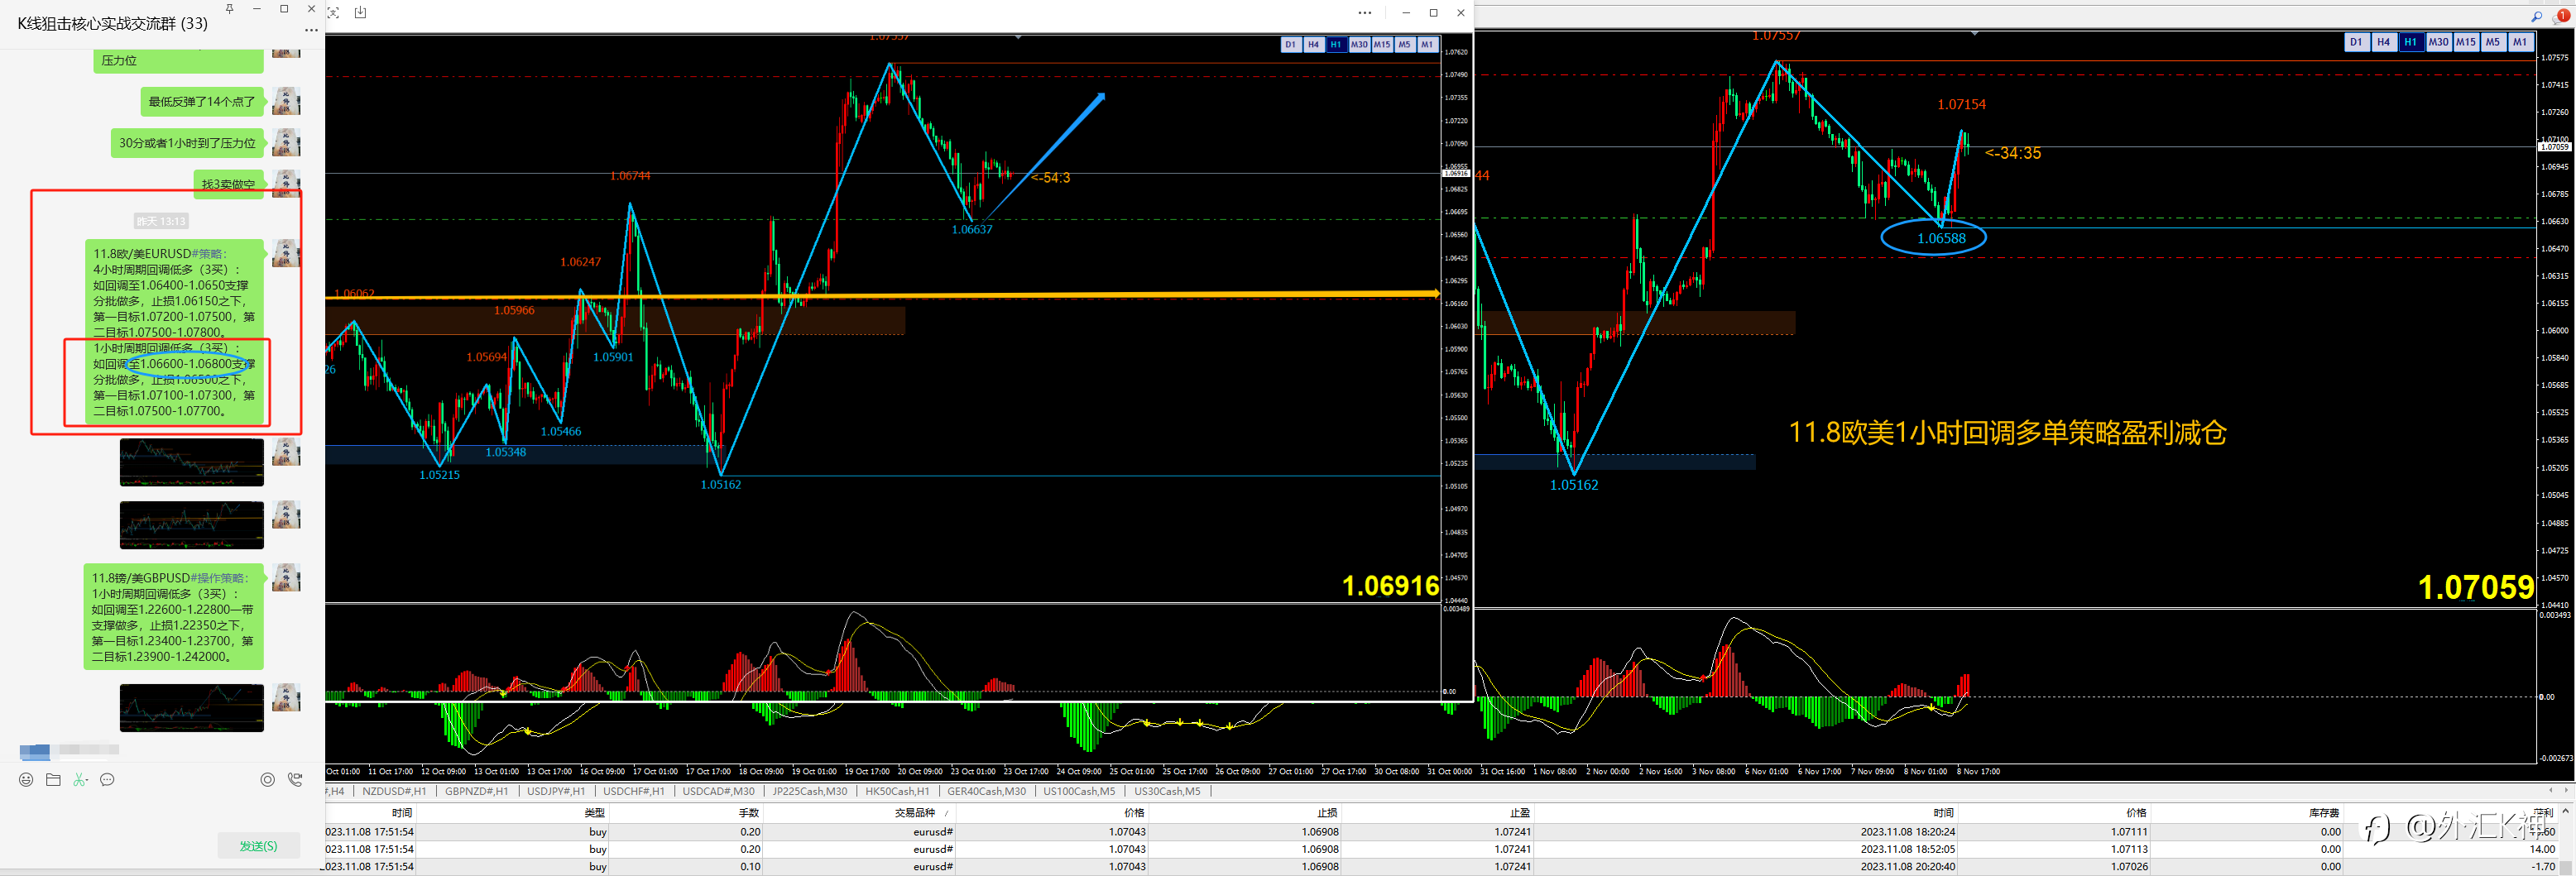Image resolution: width=2576 pixels, height=876 pixels.
Task: Switch to NZDUSD#,H1 chart tab
Action: click(394, 791)
